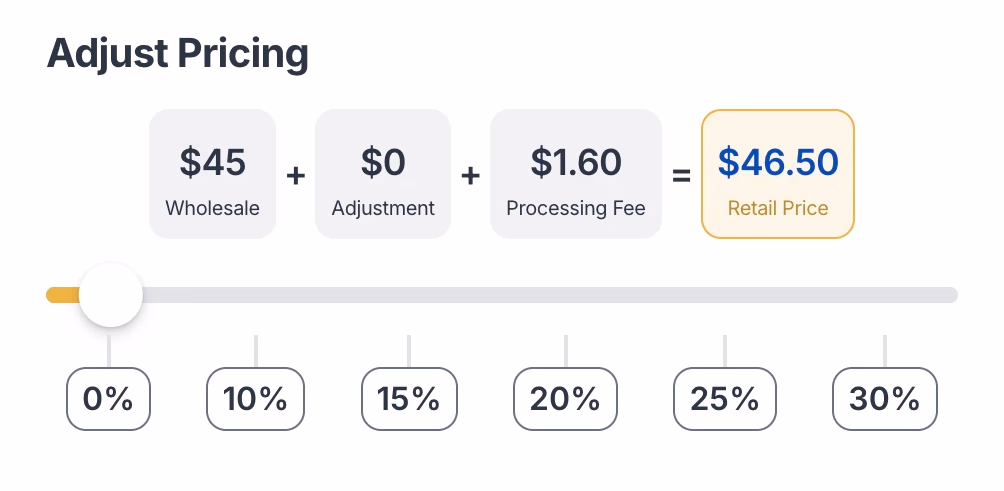This screenshot has height=491, width=1004.
Task: Click the tick mark above 30%
Action: click(885, 351)
